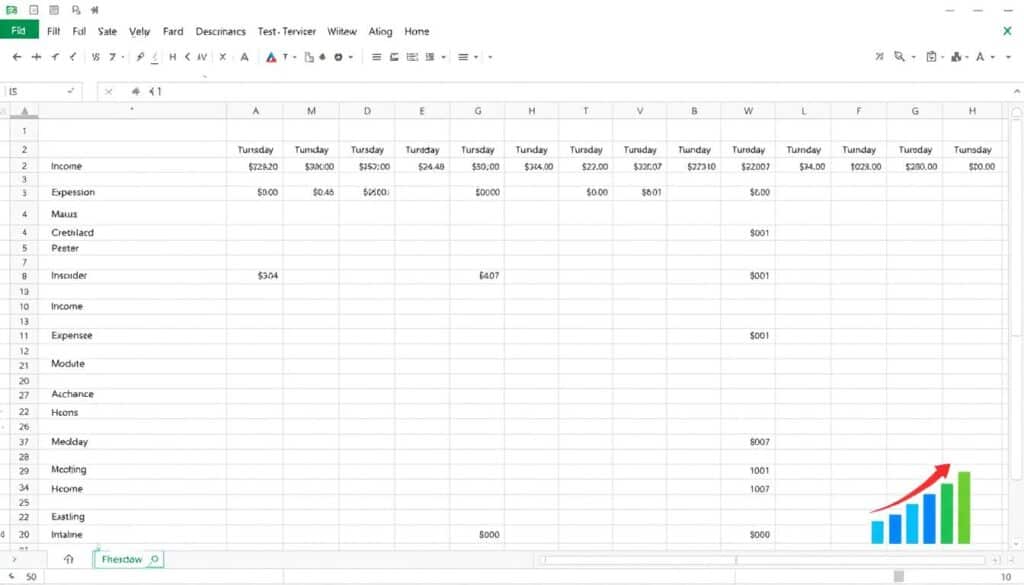Click the clipboard paste icon at toolbar right

[931, 57]
